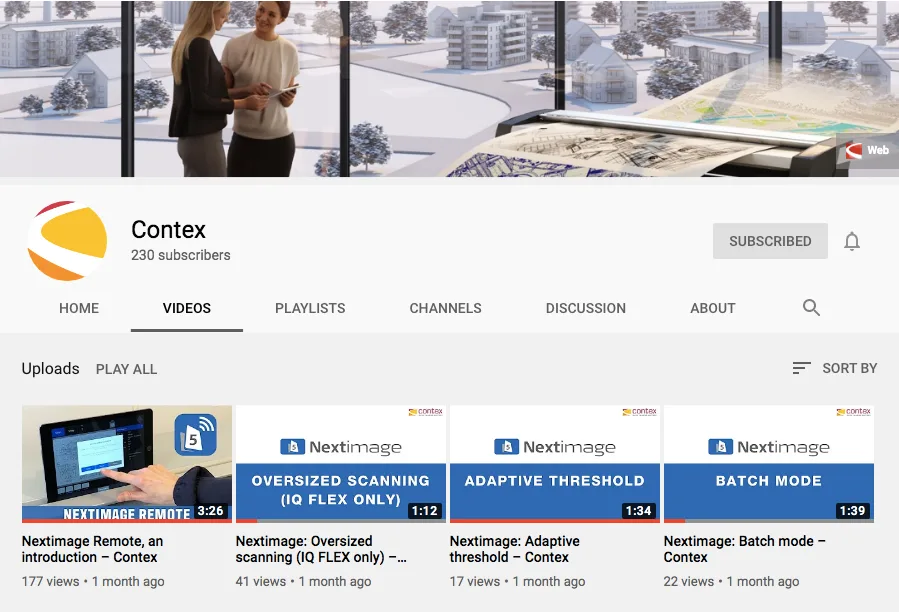
Task: Click the 1:12 duration badge
Action: click(x=424, y=510)
